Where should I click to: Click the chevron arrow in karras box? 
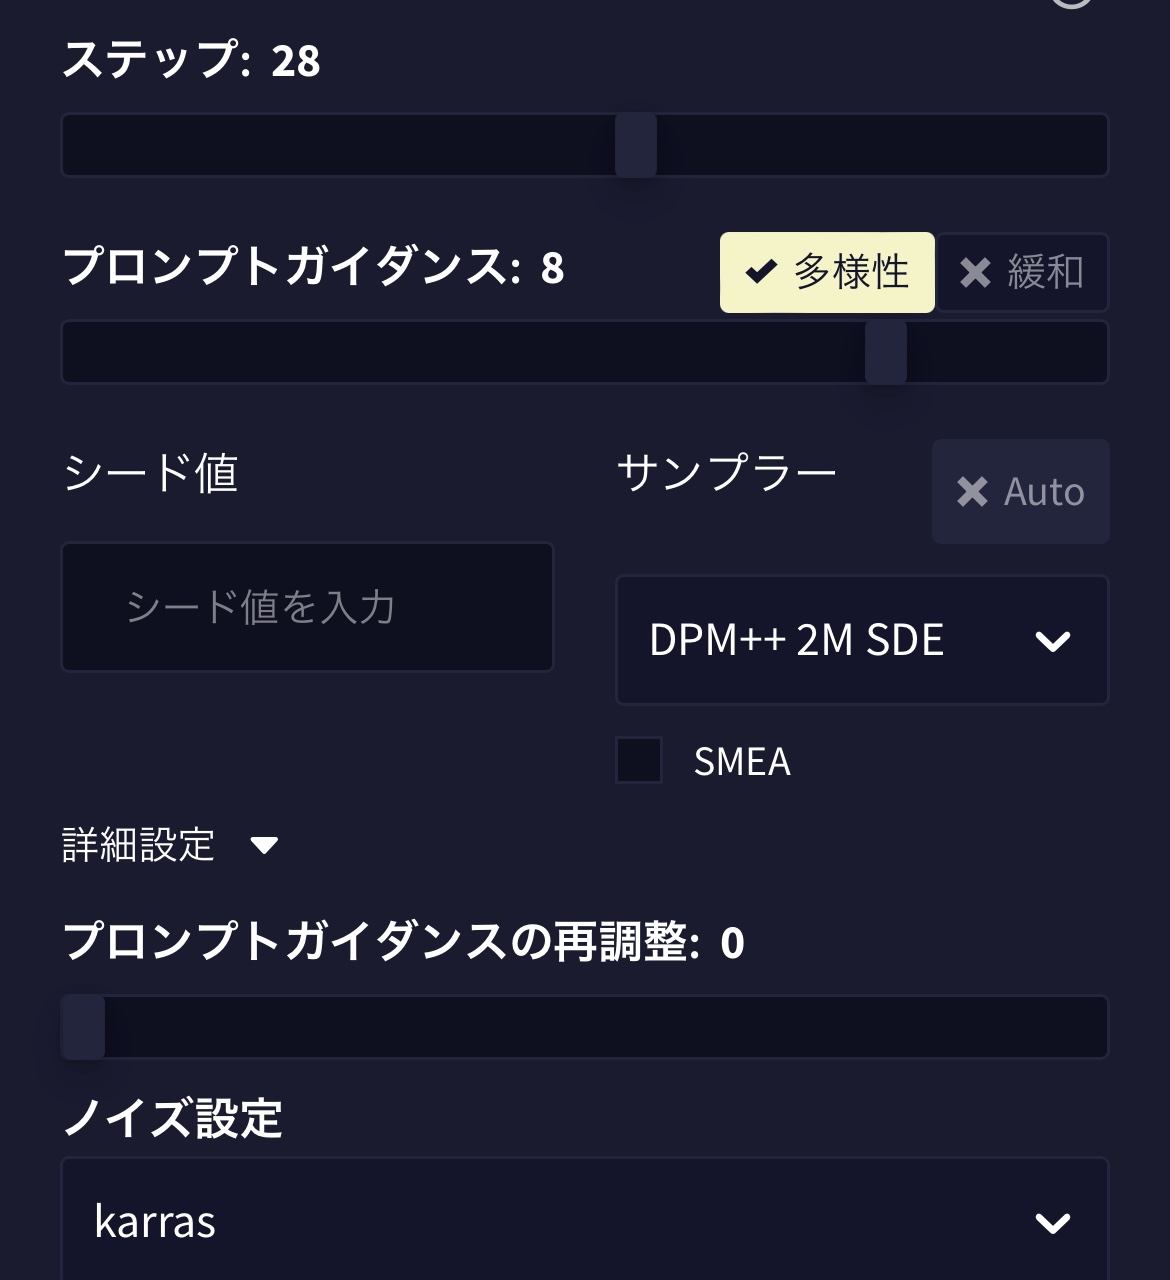pyautogui.click(x=1052, y=1222)
